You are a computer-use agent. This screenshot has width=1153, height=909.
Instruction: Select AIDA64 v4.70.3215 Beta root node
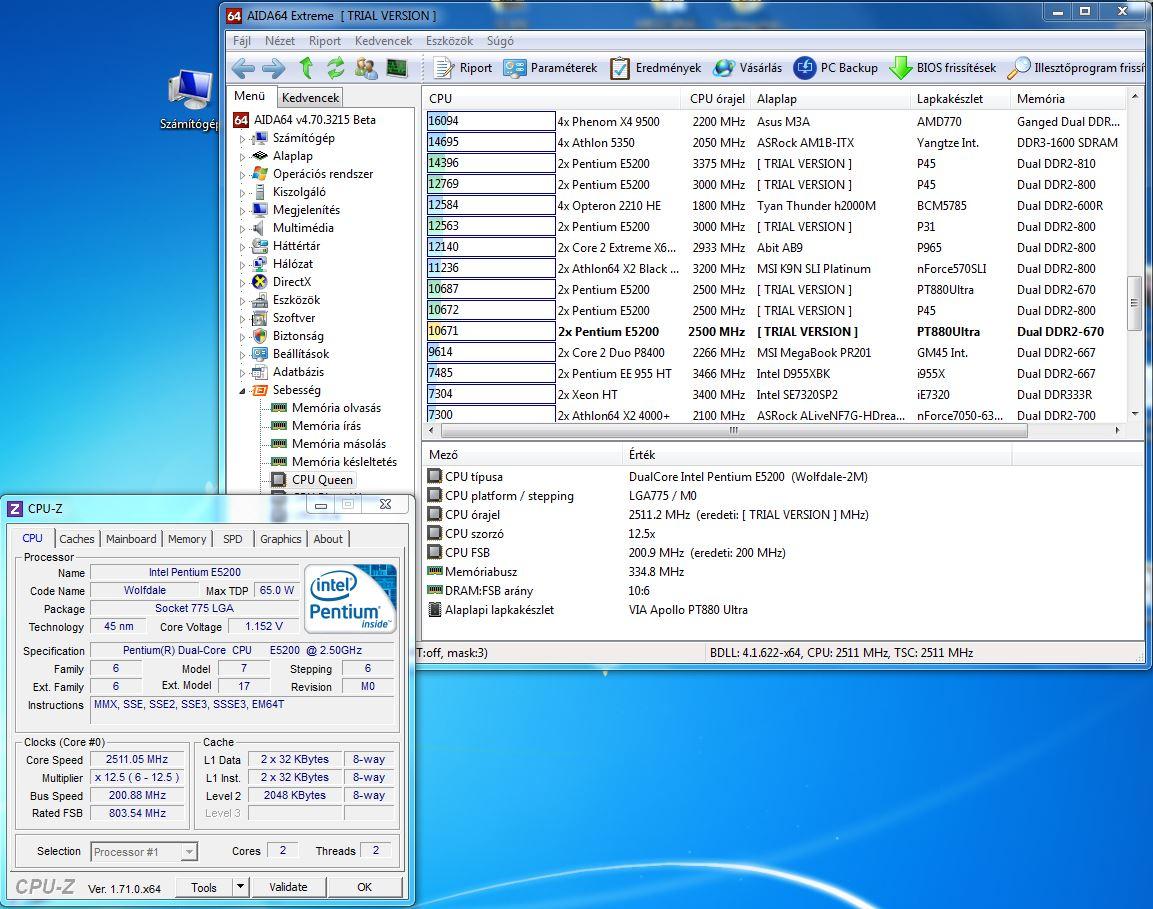[x=315, y=120]
